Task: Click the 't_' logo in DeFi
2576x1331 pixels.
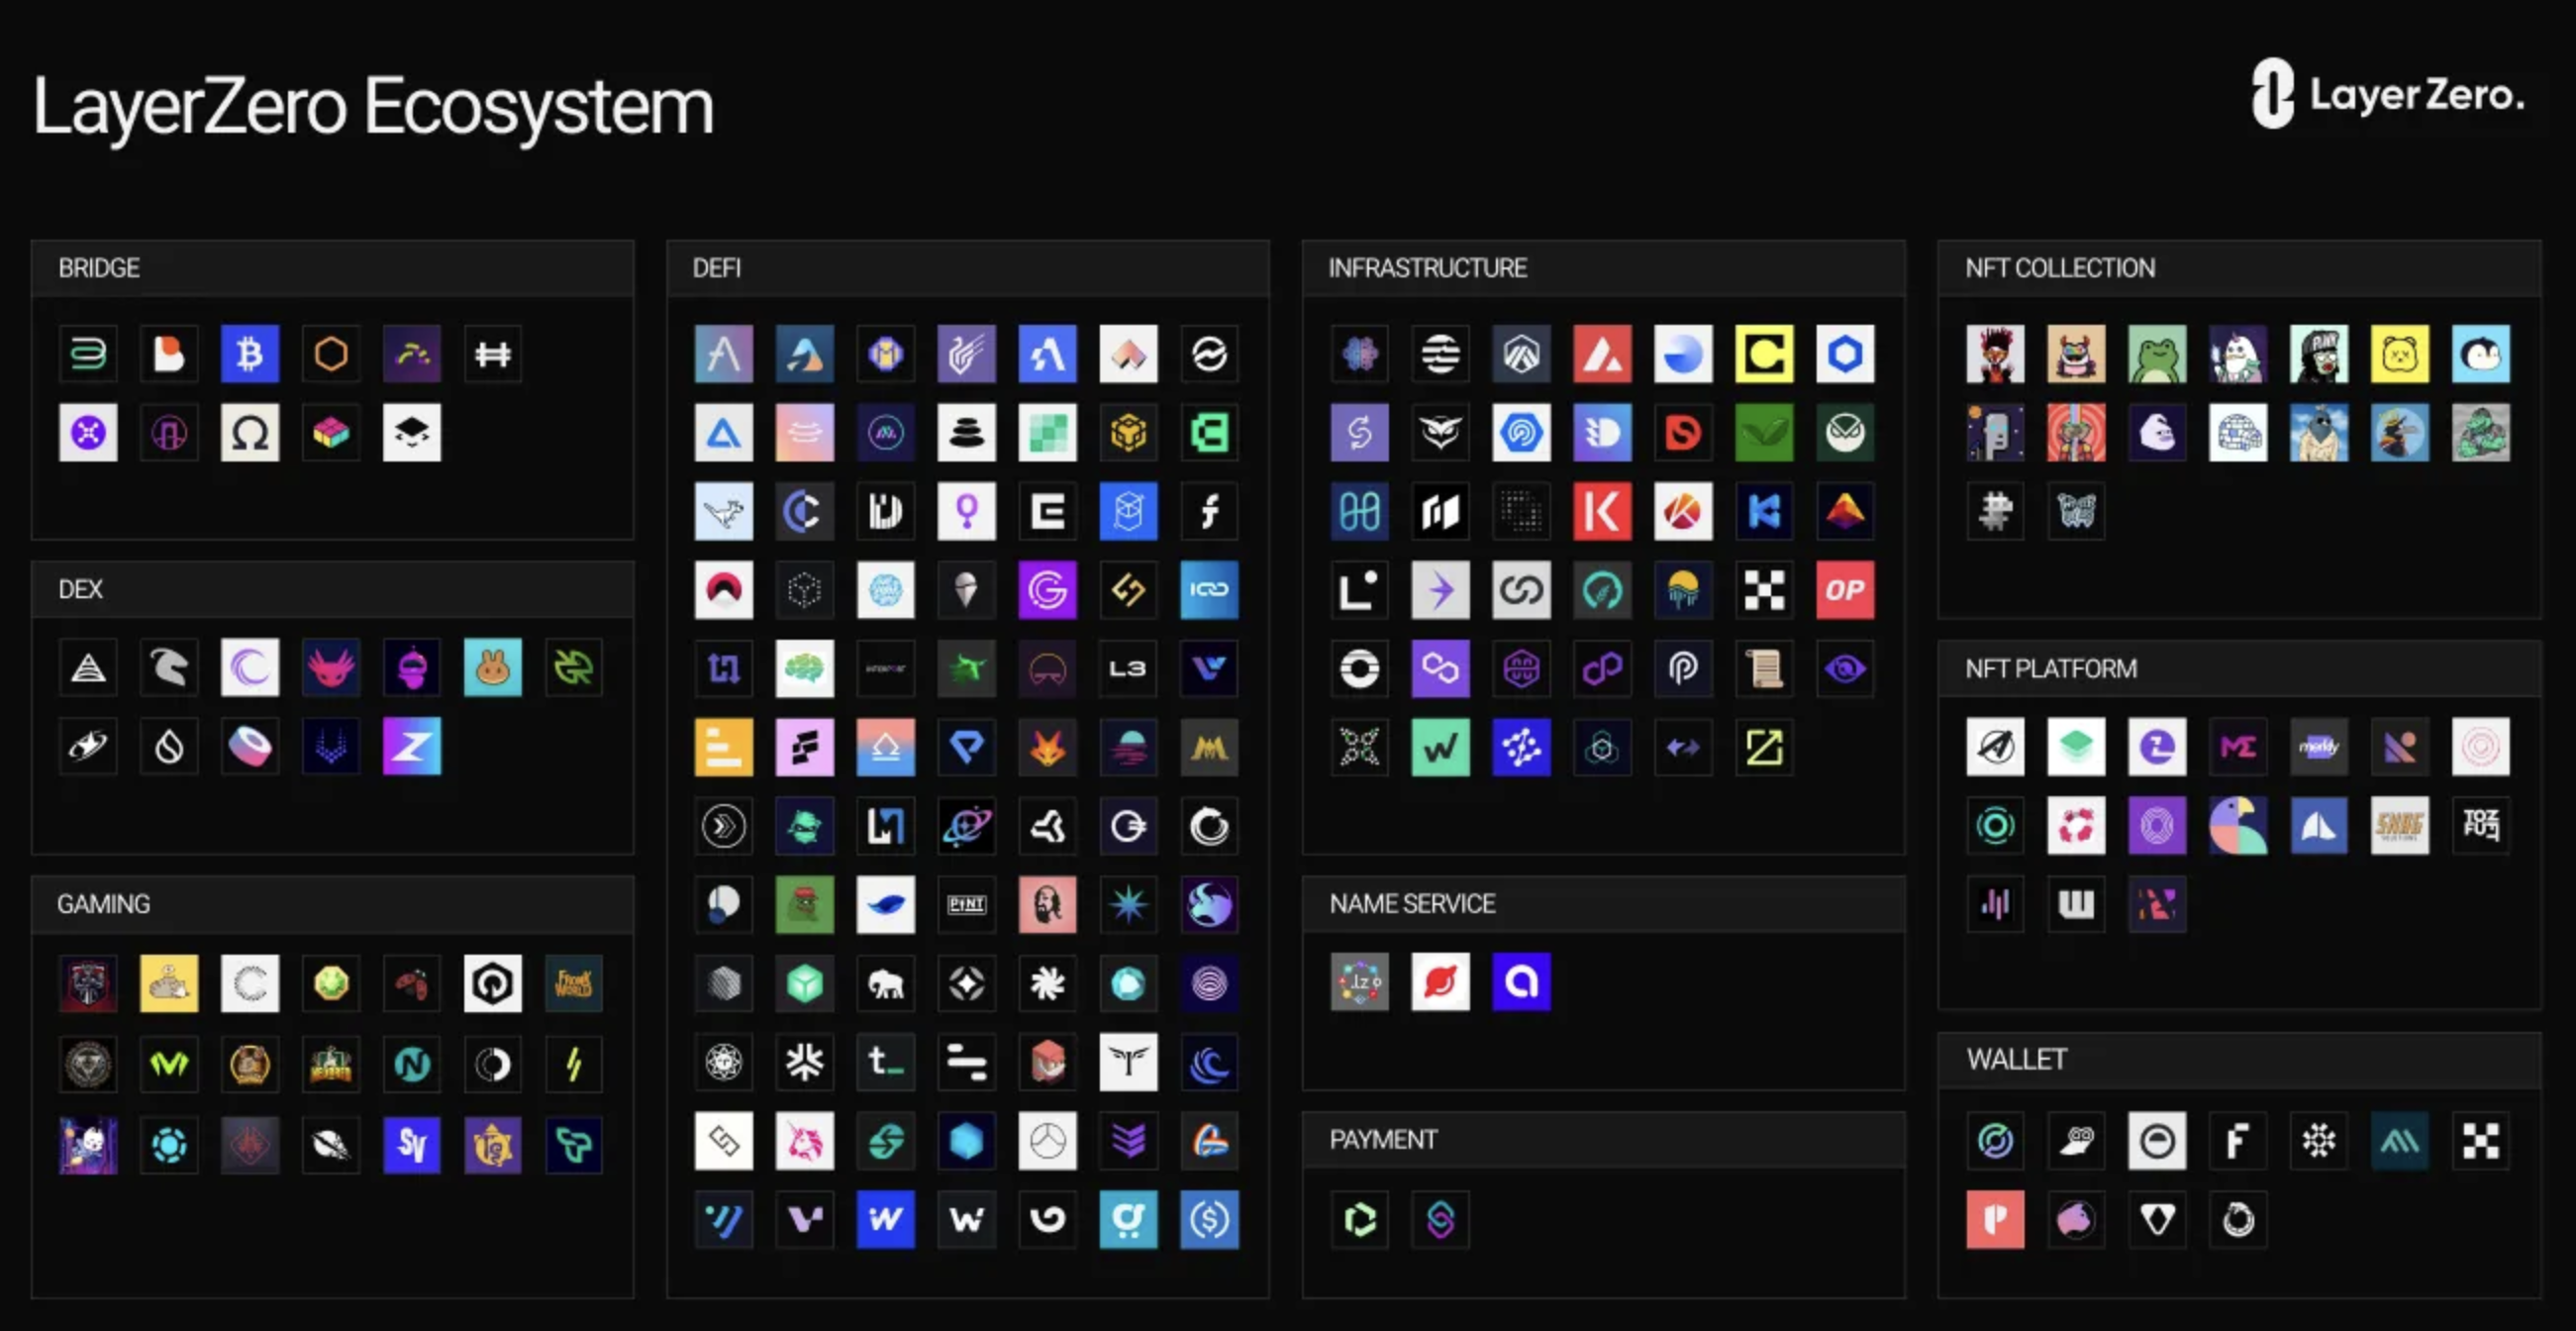Action: 885,1062
